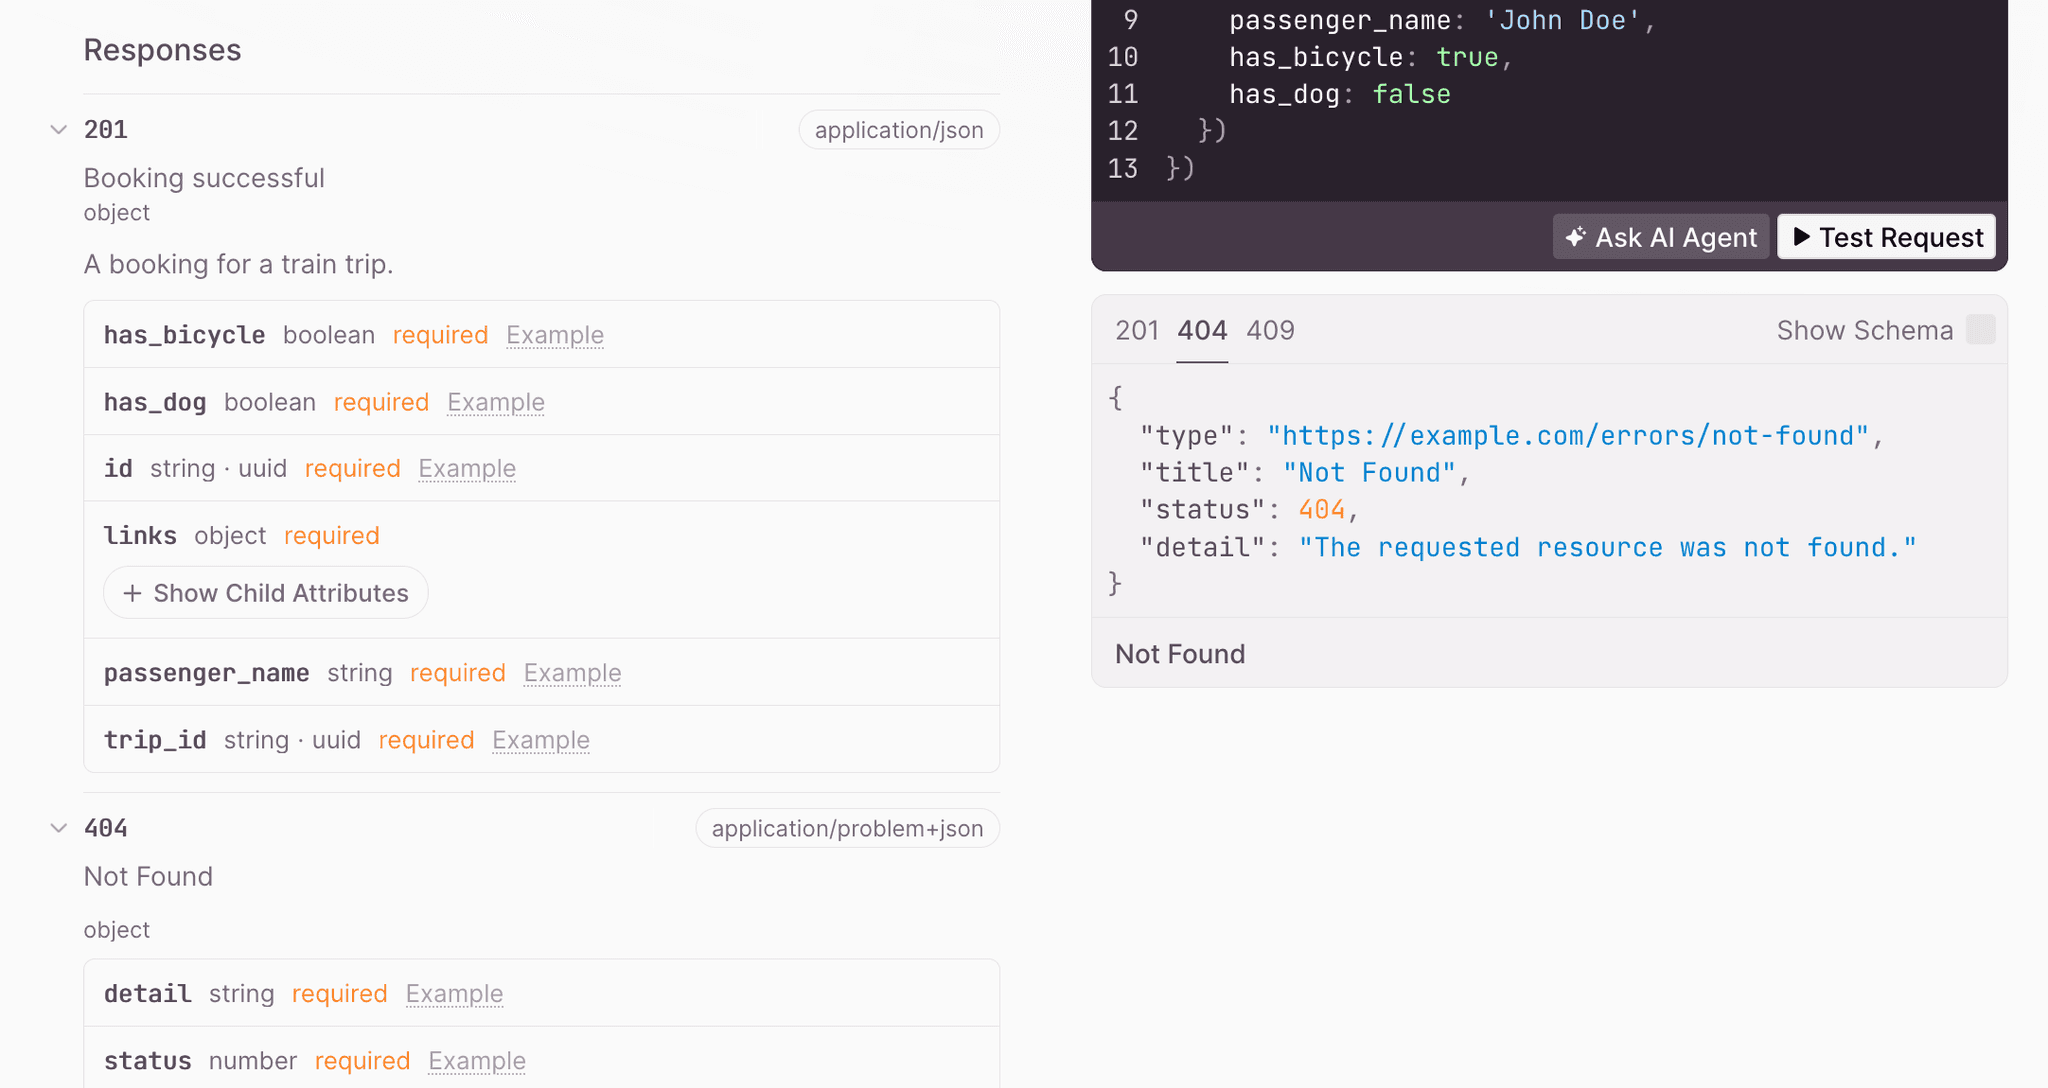
Task: Click the required label for links
Action: [332, 536]
